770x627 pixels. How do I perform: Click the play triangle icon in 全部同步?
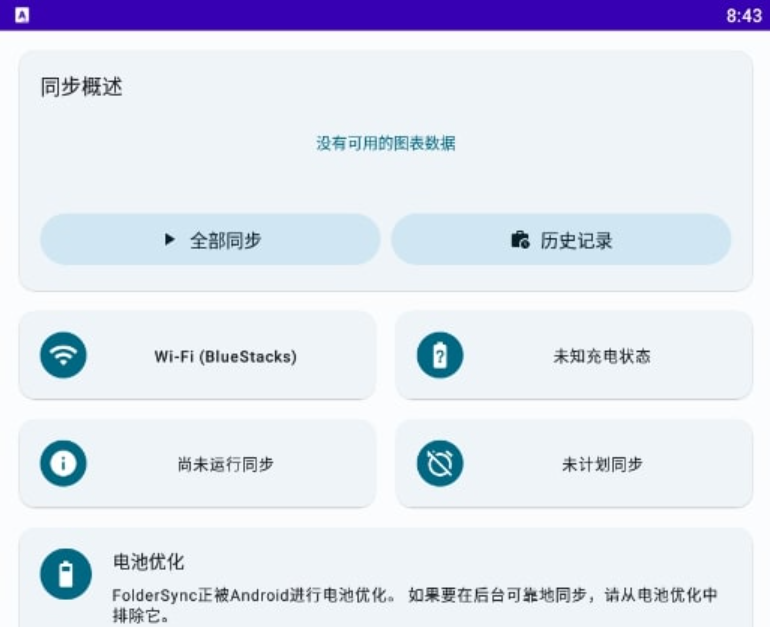170,240
